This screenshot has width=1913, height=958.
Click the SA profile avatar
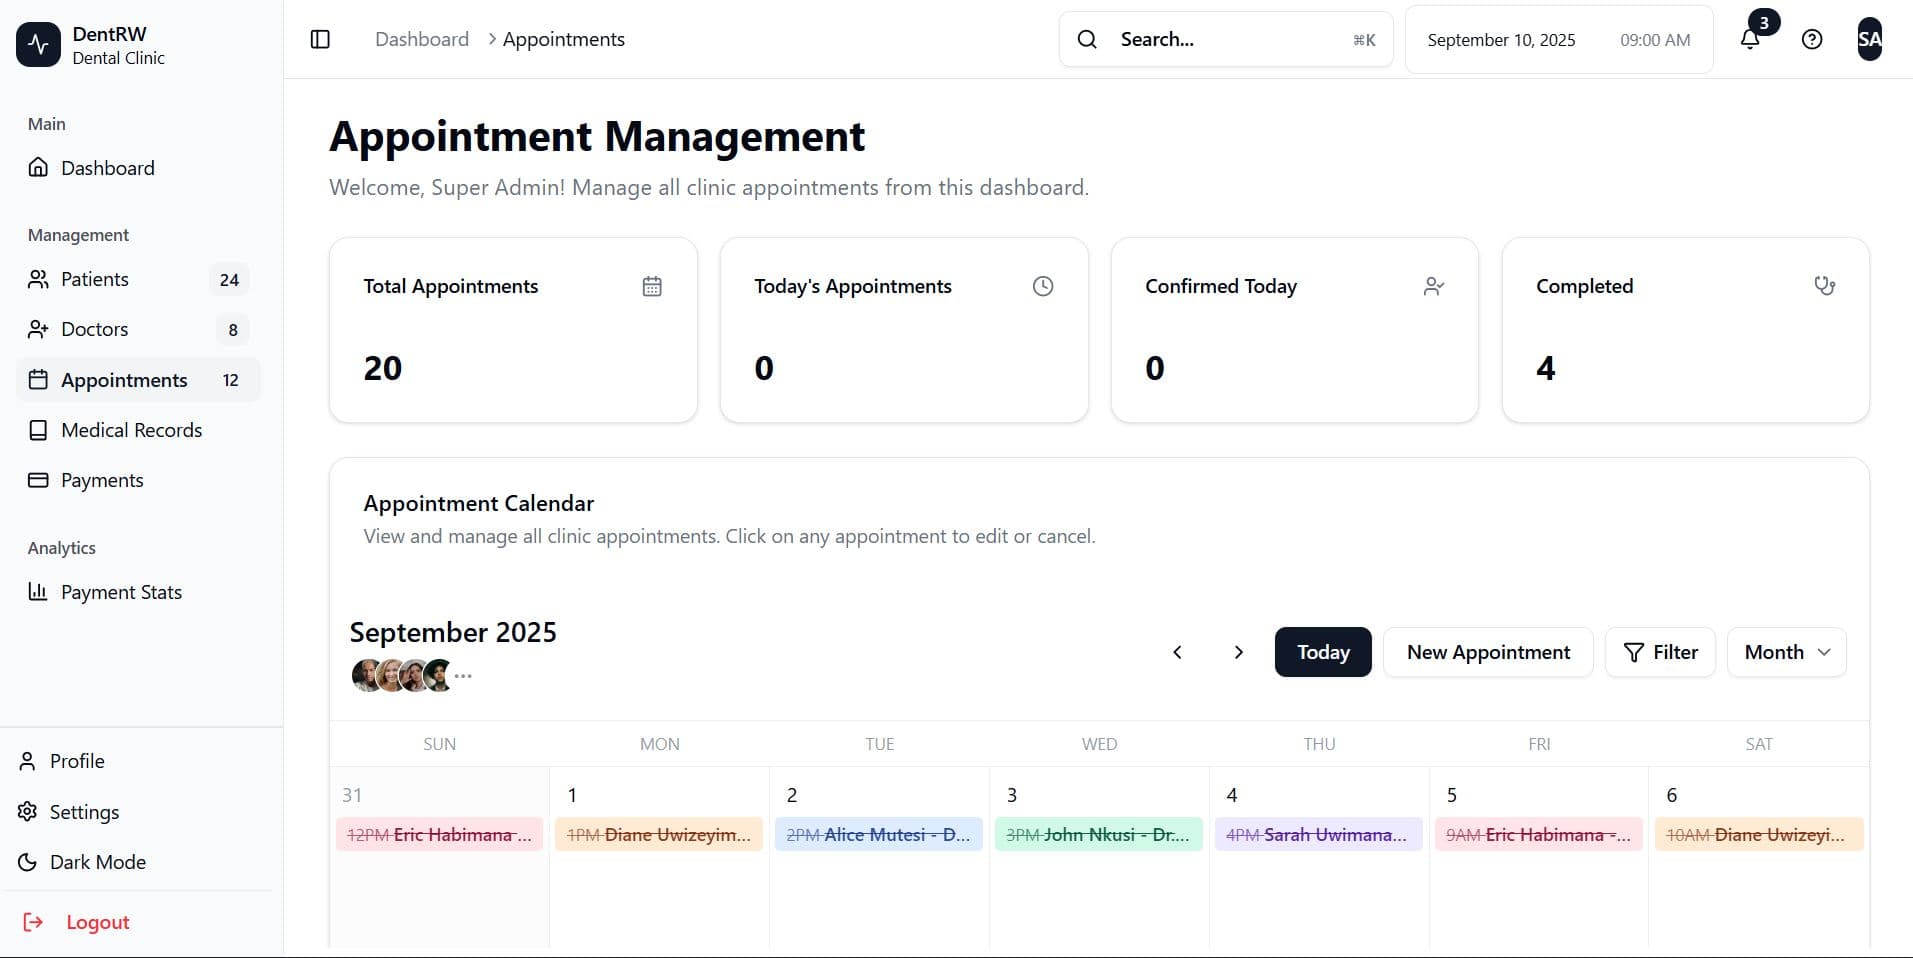coord(1869,39)
